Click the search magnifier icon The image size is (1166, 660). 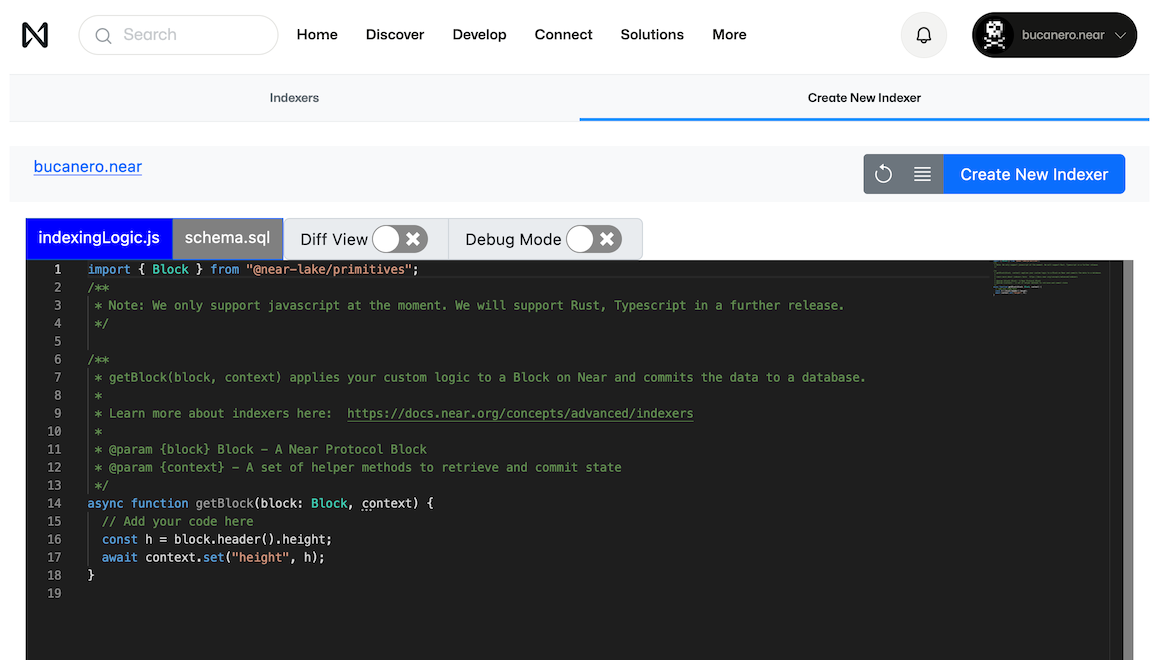tap(103, 36)
